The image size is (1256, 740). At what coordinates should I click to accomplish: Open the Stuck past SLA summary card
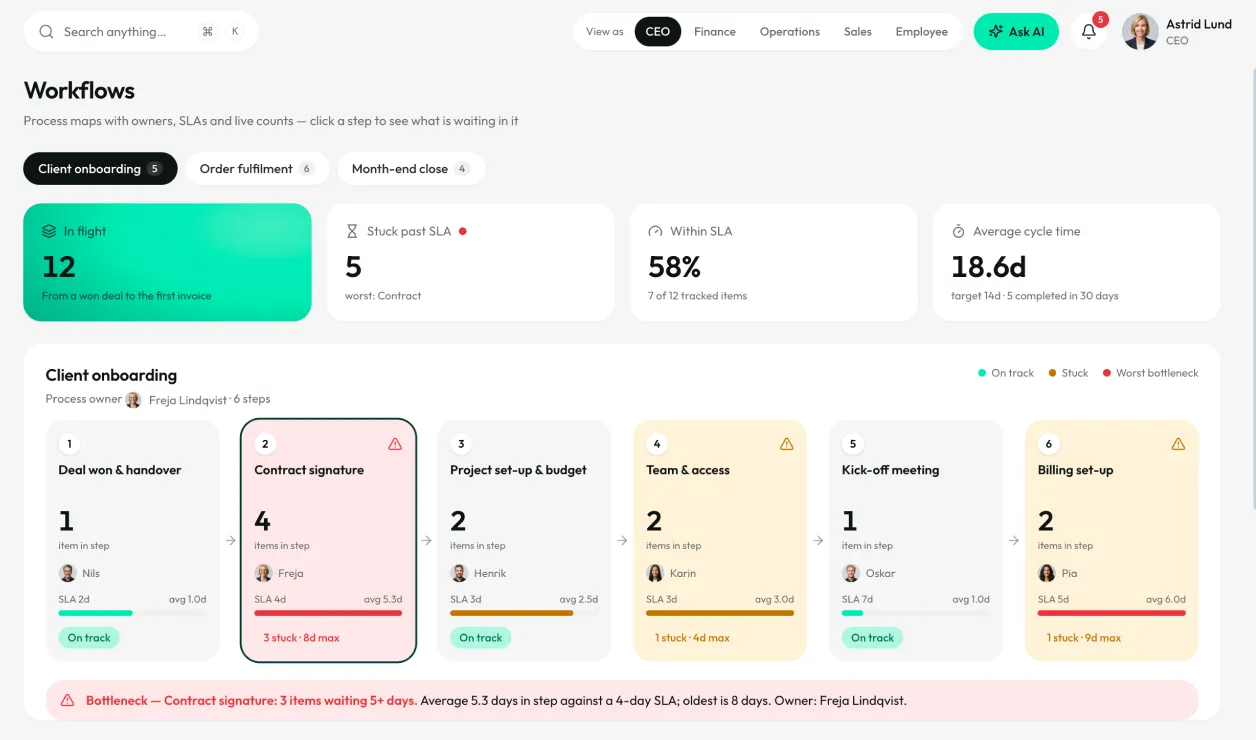coord(471,262)
